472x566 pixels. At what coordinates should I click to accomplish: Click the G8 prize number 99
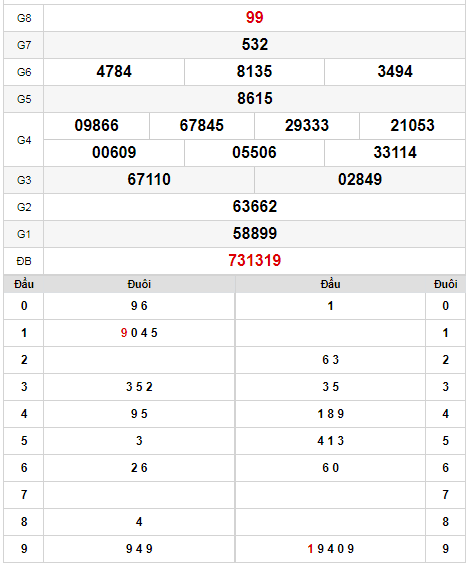coord(254,17)
